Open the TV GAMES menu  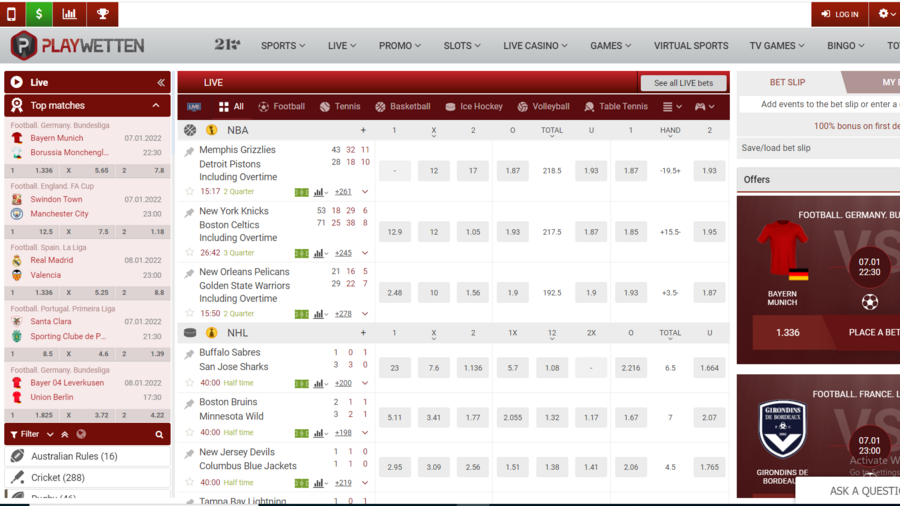pyautogui.click(x=777, y=45)
